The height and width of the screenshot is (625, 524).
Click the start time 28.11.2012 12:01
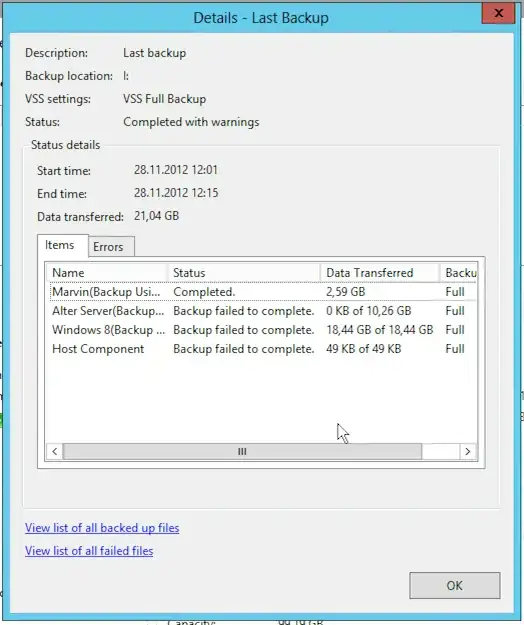click(x=176, y=170)
